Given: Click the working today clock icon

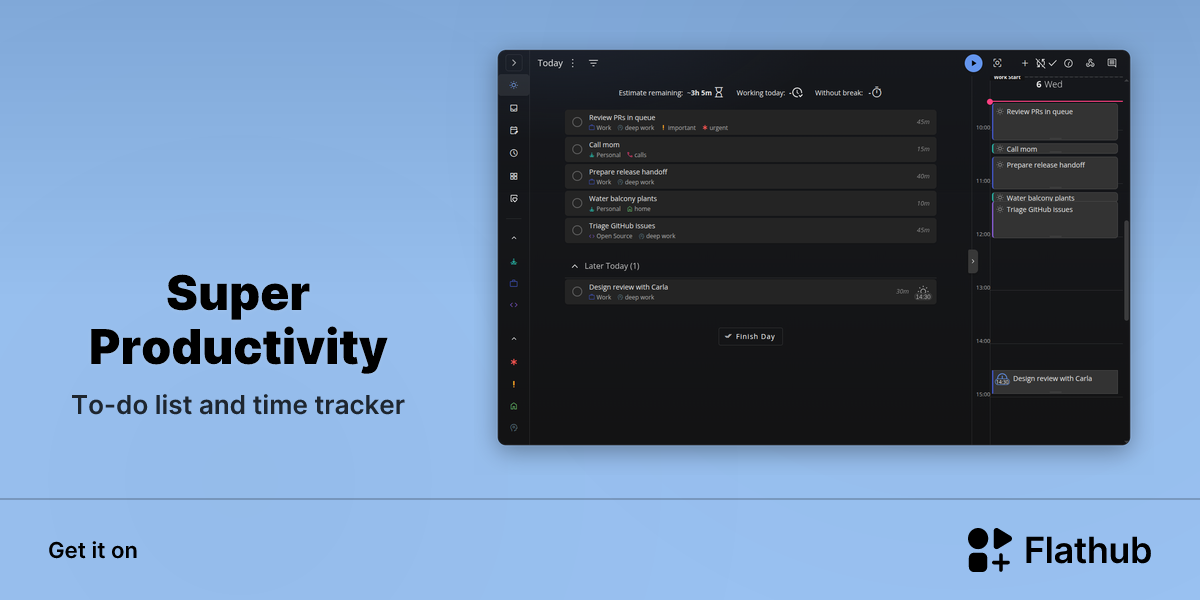Looking at the screenshot, I should click(x=797, y=92).
